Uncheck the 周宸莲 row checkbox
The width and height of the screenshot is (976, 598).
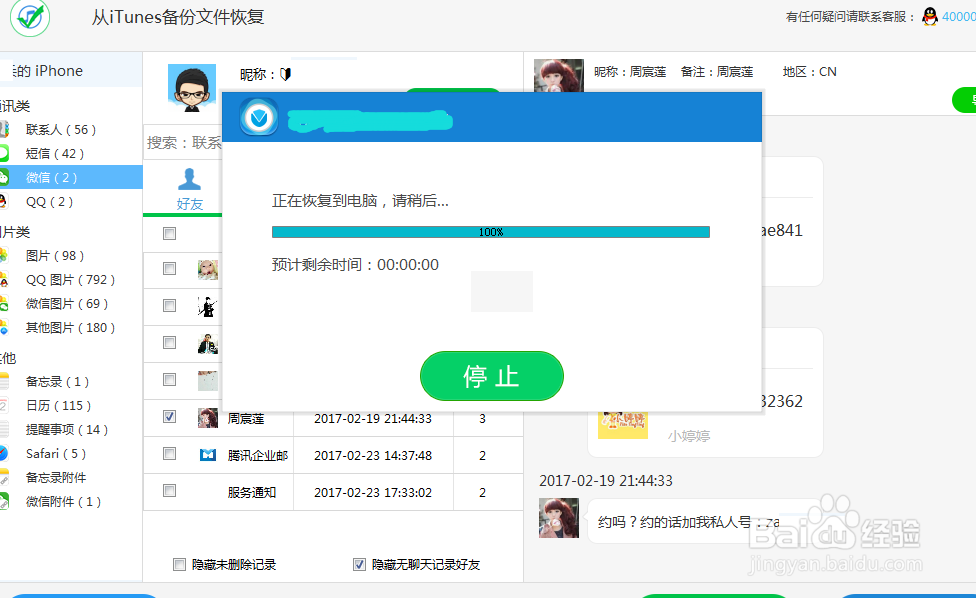169,417
